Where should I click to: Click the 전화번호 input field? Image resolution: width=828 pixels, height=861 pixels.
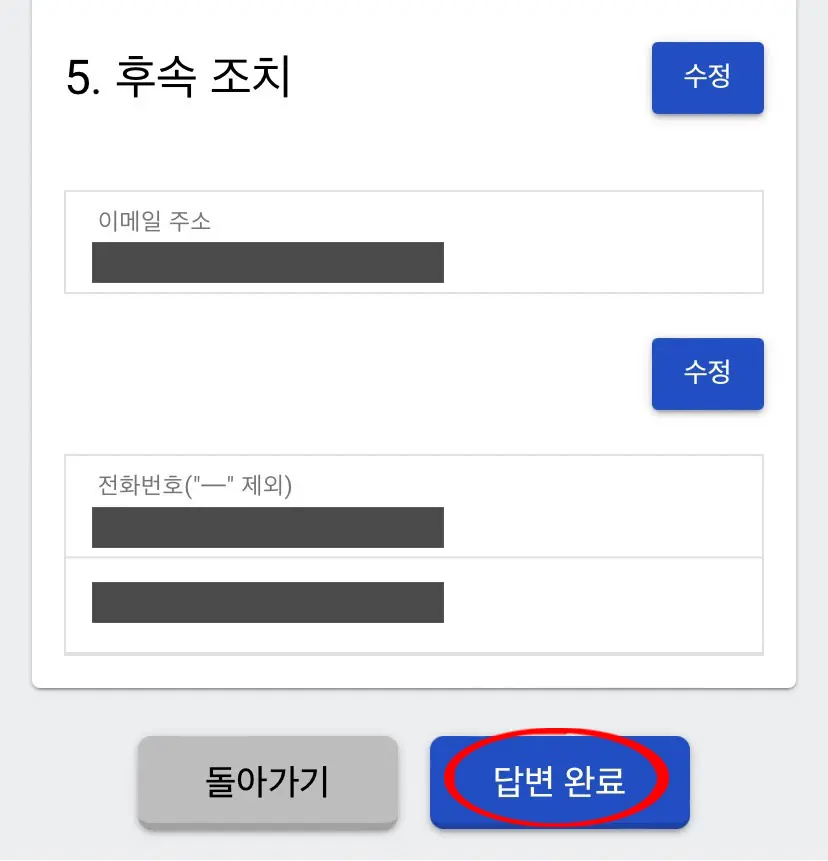coord(413,506)
